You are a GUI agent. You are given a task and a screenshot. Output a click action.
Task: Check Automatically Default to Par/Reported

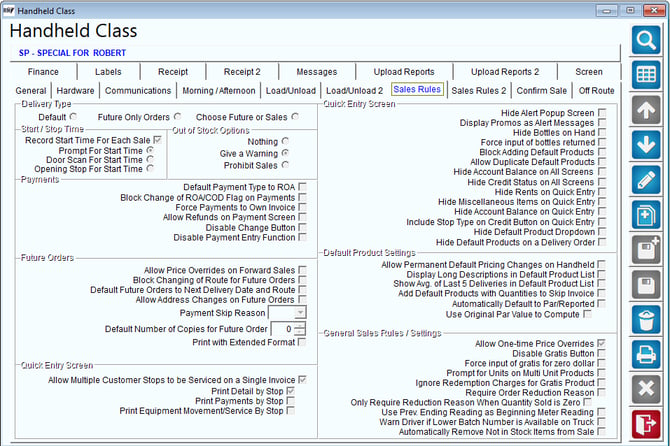(602, 303)
